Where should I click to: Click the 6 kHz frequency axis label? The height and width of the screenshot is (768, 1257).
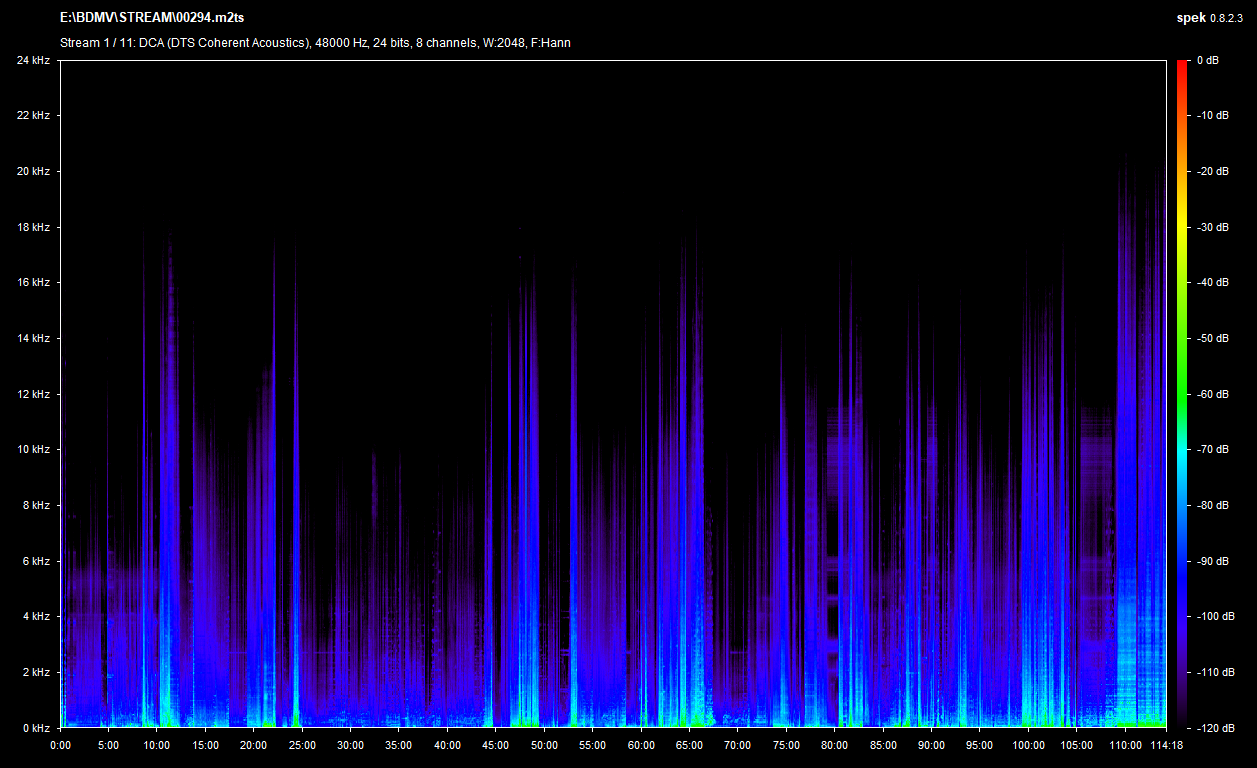[x=36, y=561]
